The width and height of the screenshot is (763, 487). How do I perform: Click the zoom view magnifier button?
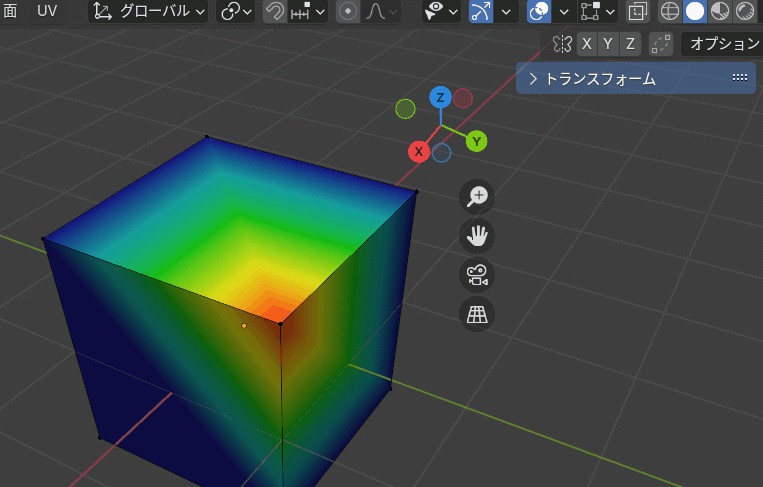477,197
